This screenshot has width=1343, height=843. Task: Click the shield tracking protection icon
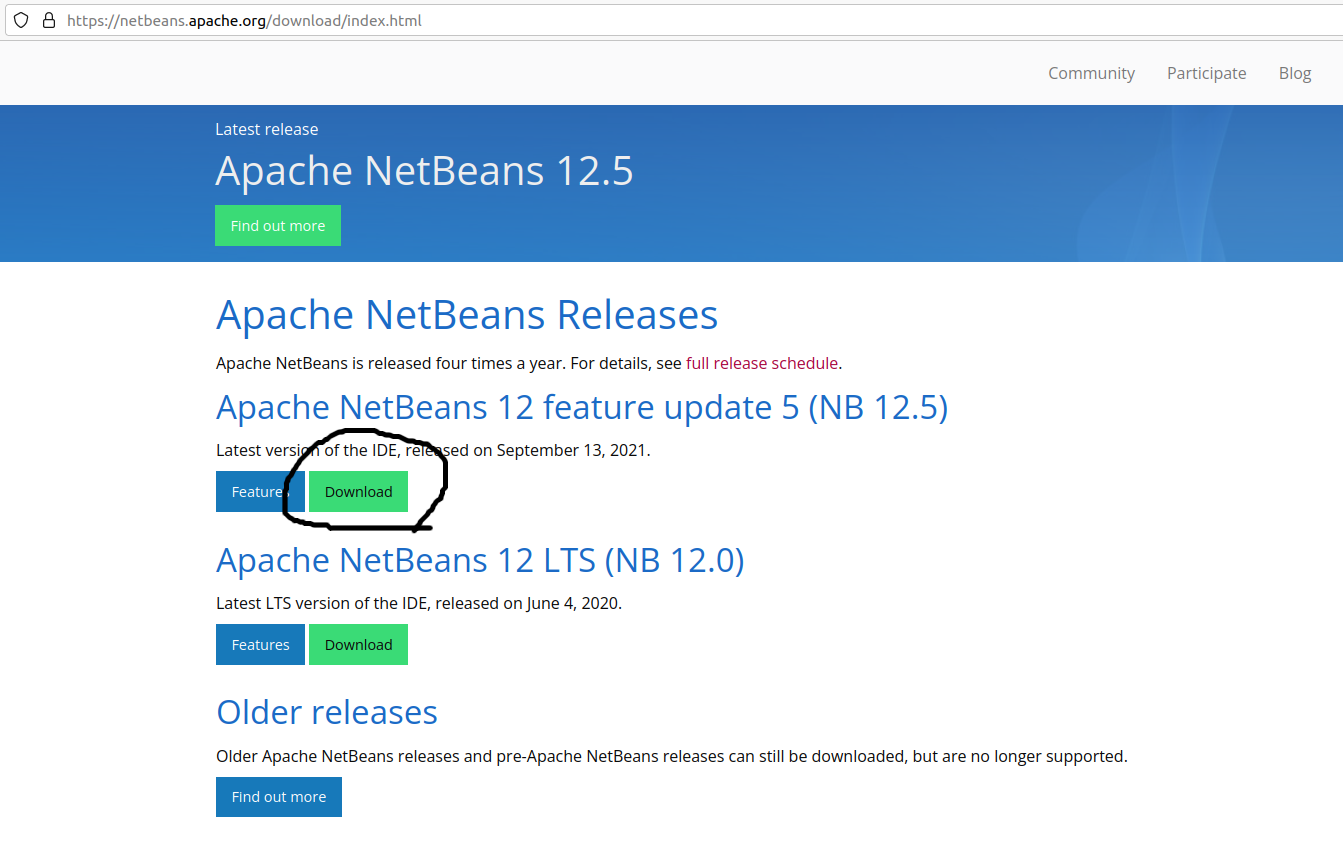point(21,20)
